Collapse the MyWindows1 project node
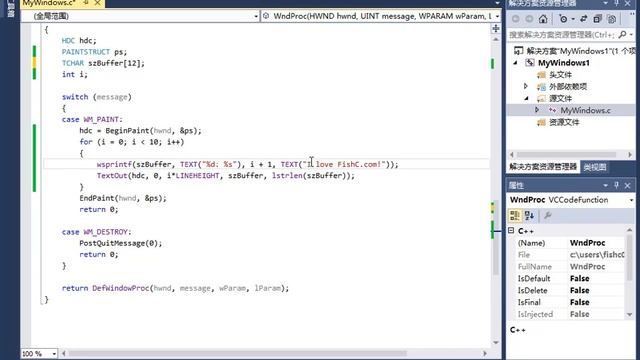The image size is (640, 360). coord(516,63)
